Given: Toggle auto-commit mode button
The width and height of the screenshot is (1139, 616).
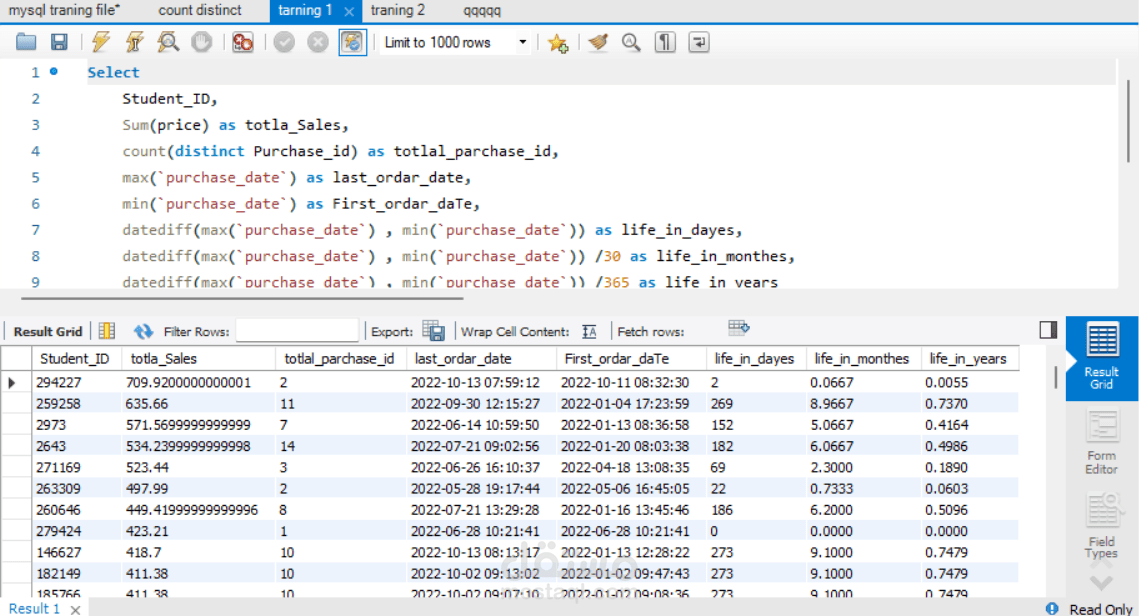Looking at the screenshot, I should [x=352, y=42].
